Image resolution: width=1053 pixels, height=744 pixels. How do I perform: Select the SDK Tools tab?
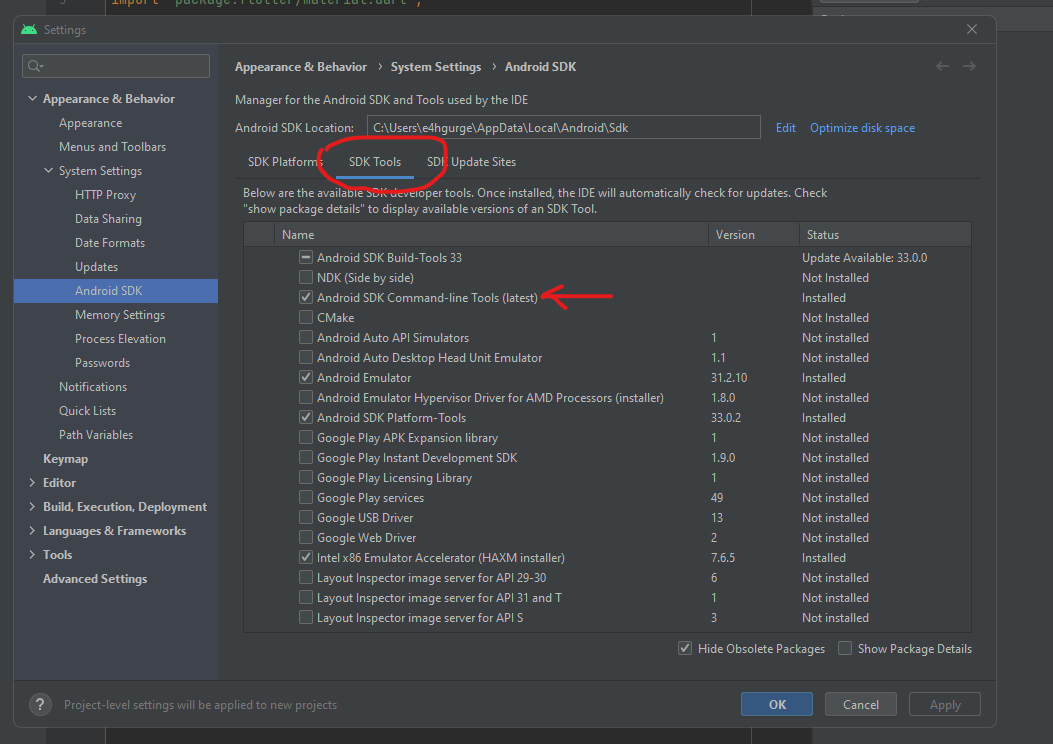375,162
